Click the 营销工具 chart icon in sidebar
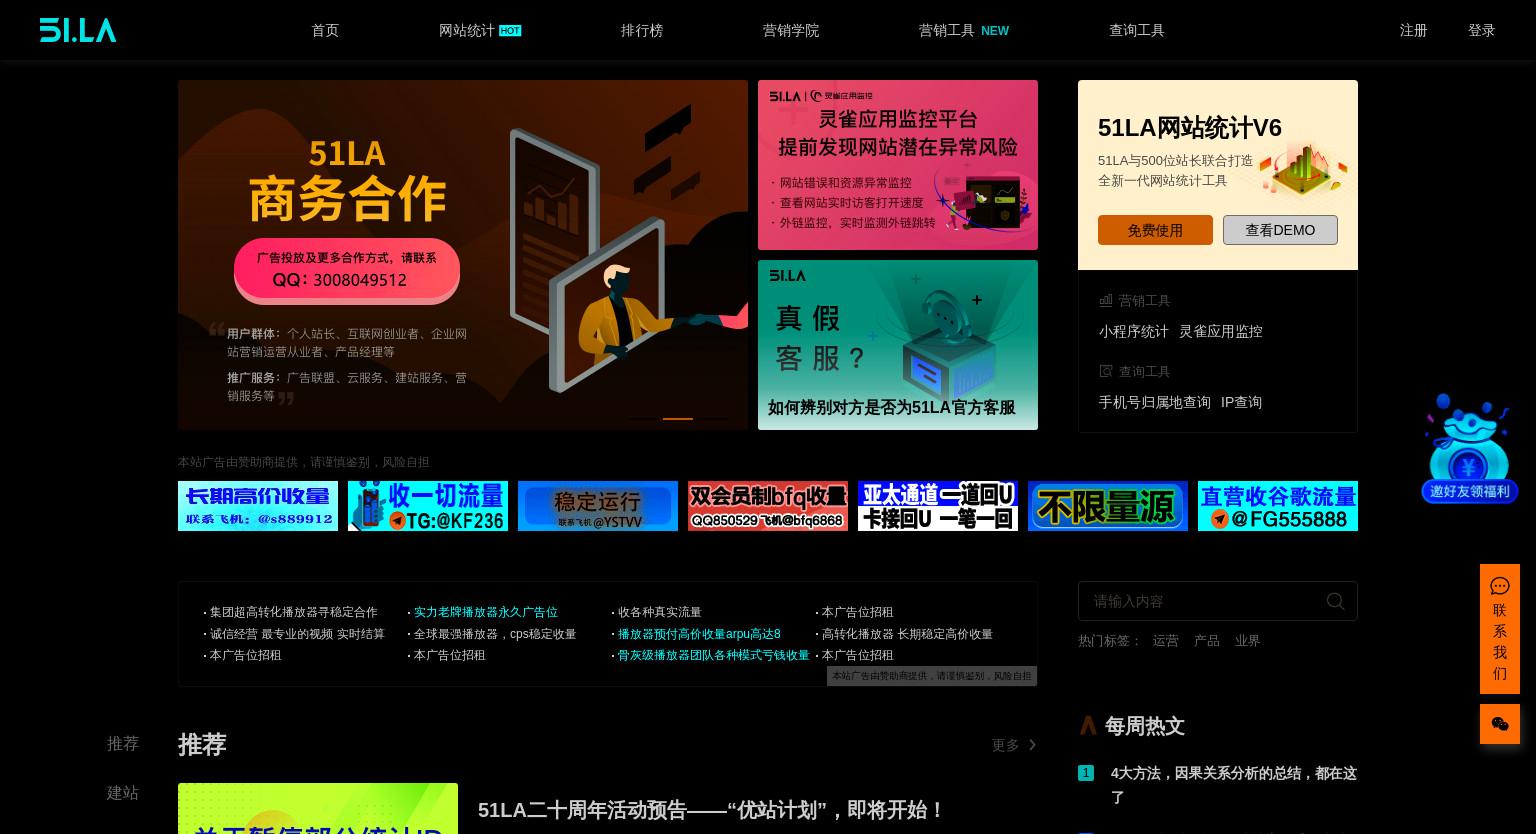 point(1105,300)
